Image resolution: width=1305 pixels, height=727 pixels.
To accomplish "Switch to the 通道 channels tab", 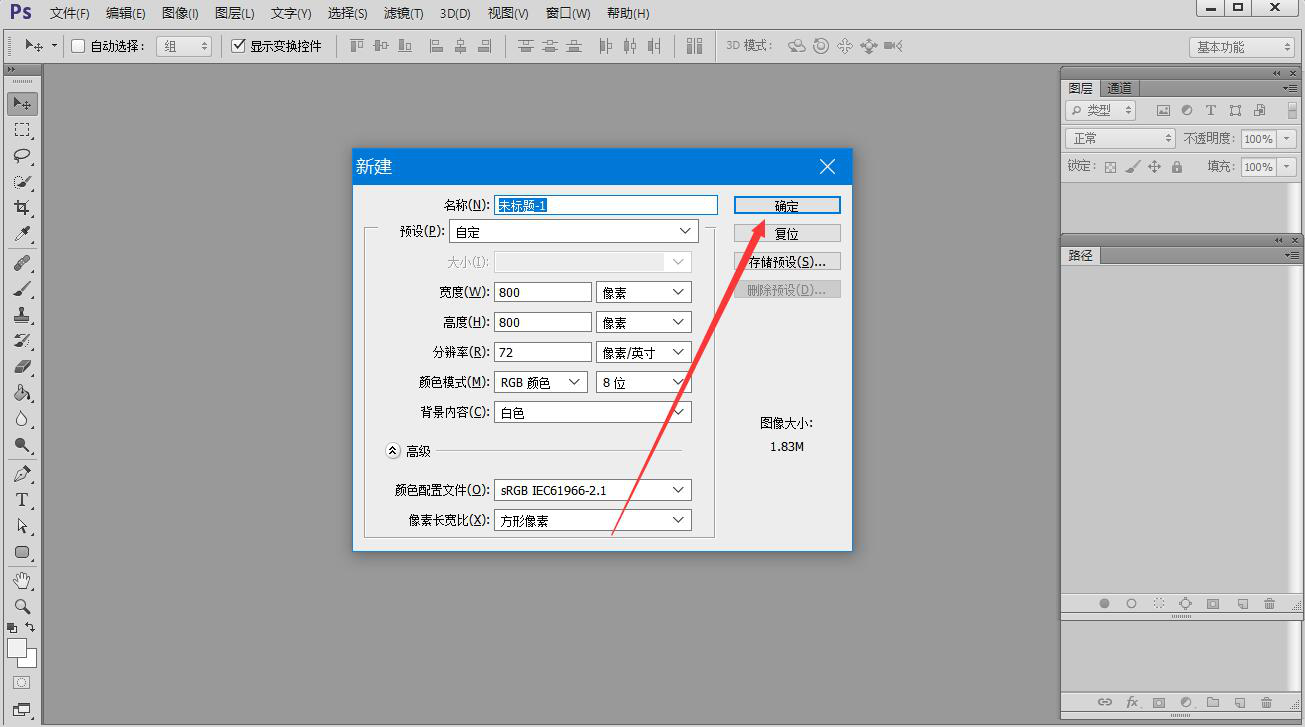I will [x=1119, y=88].
